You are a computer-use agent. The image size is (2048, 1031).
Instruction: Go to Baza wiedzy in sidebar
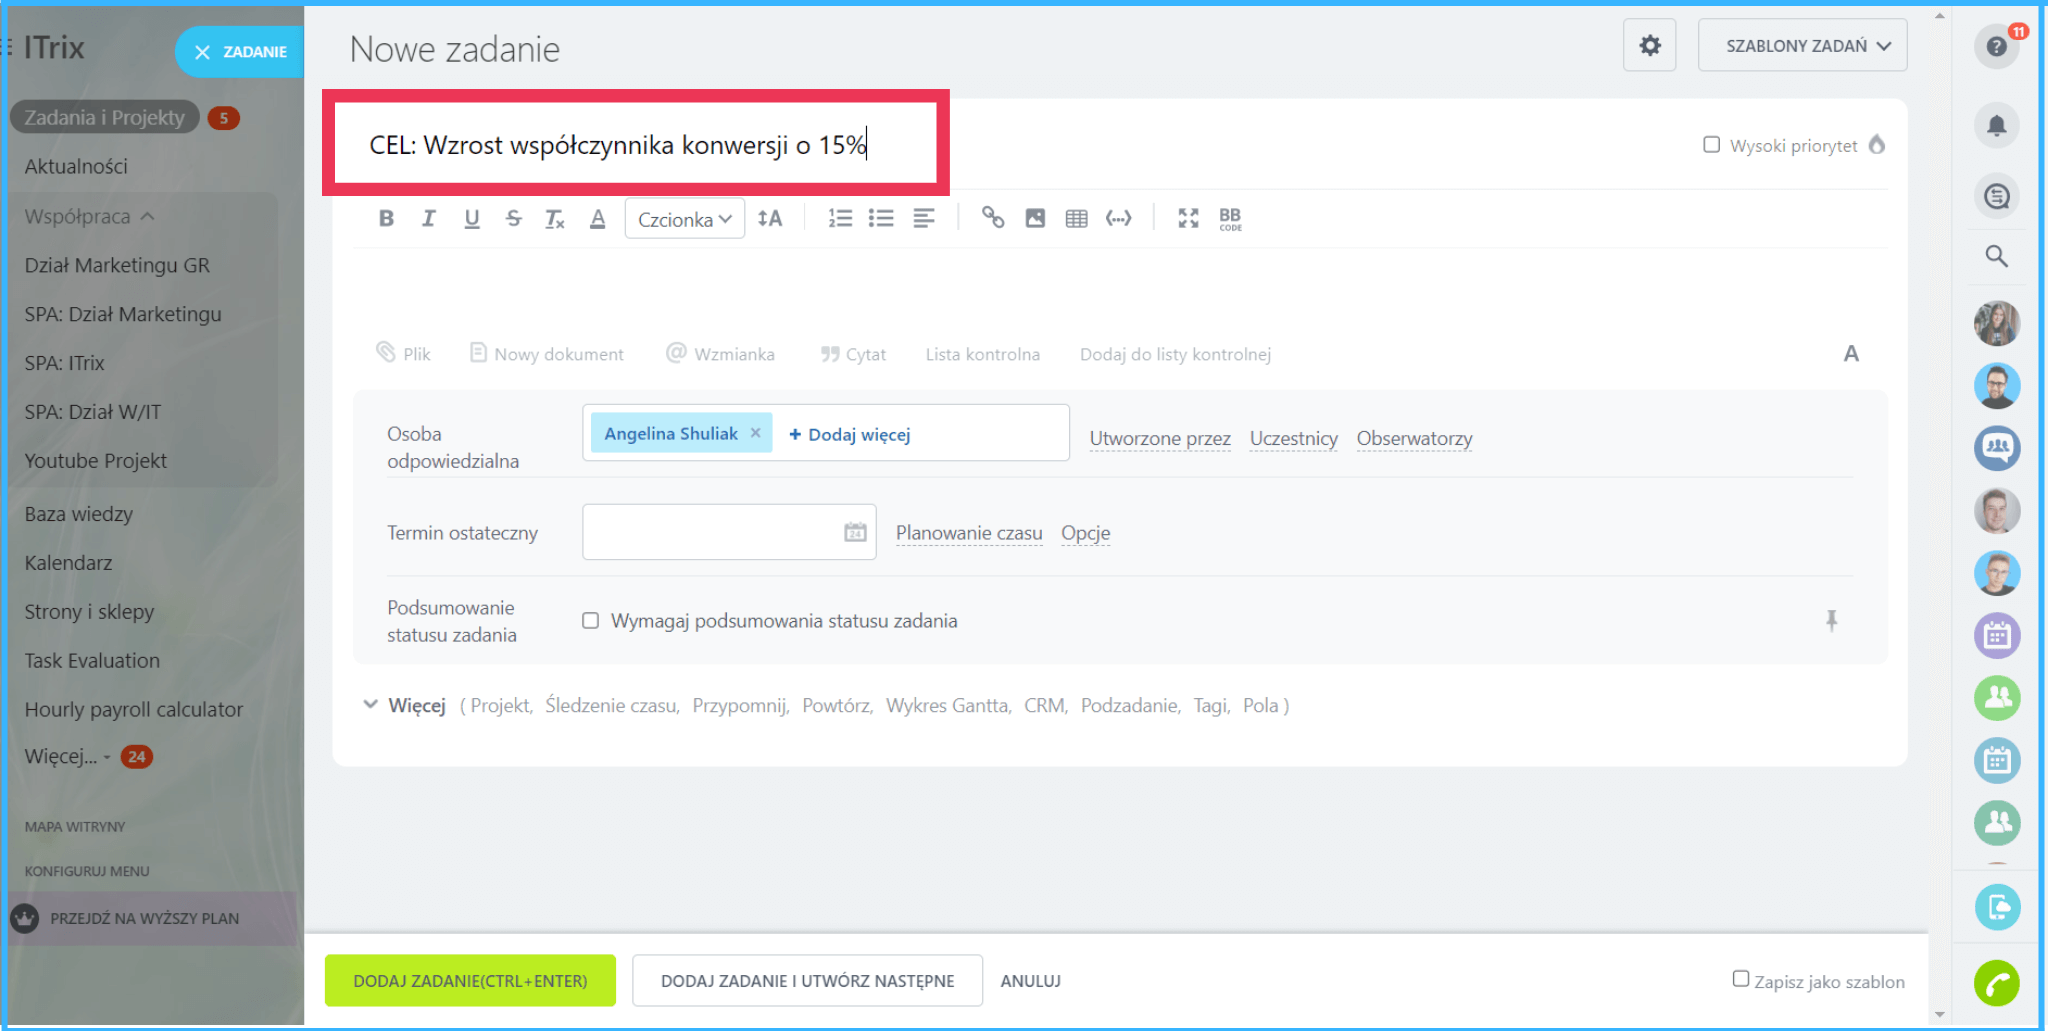click(x=78, y=514)
